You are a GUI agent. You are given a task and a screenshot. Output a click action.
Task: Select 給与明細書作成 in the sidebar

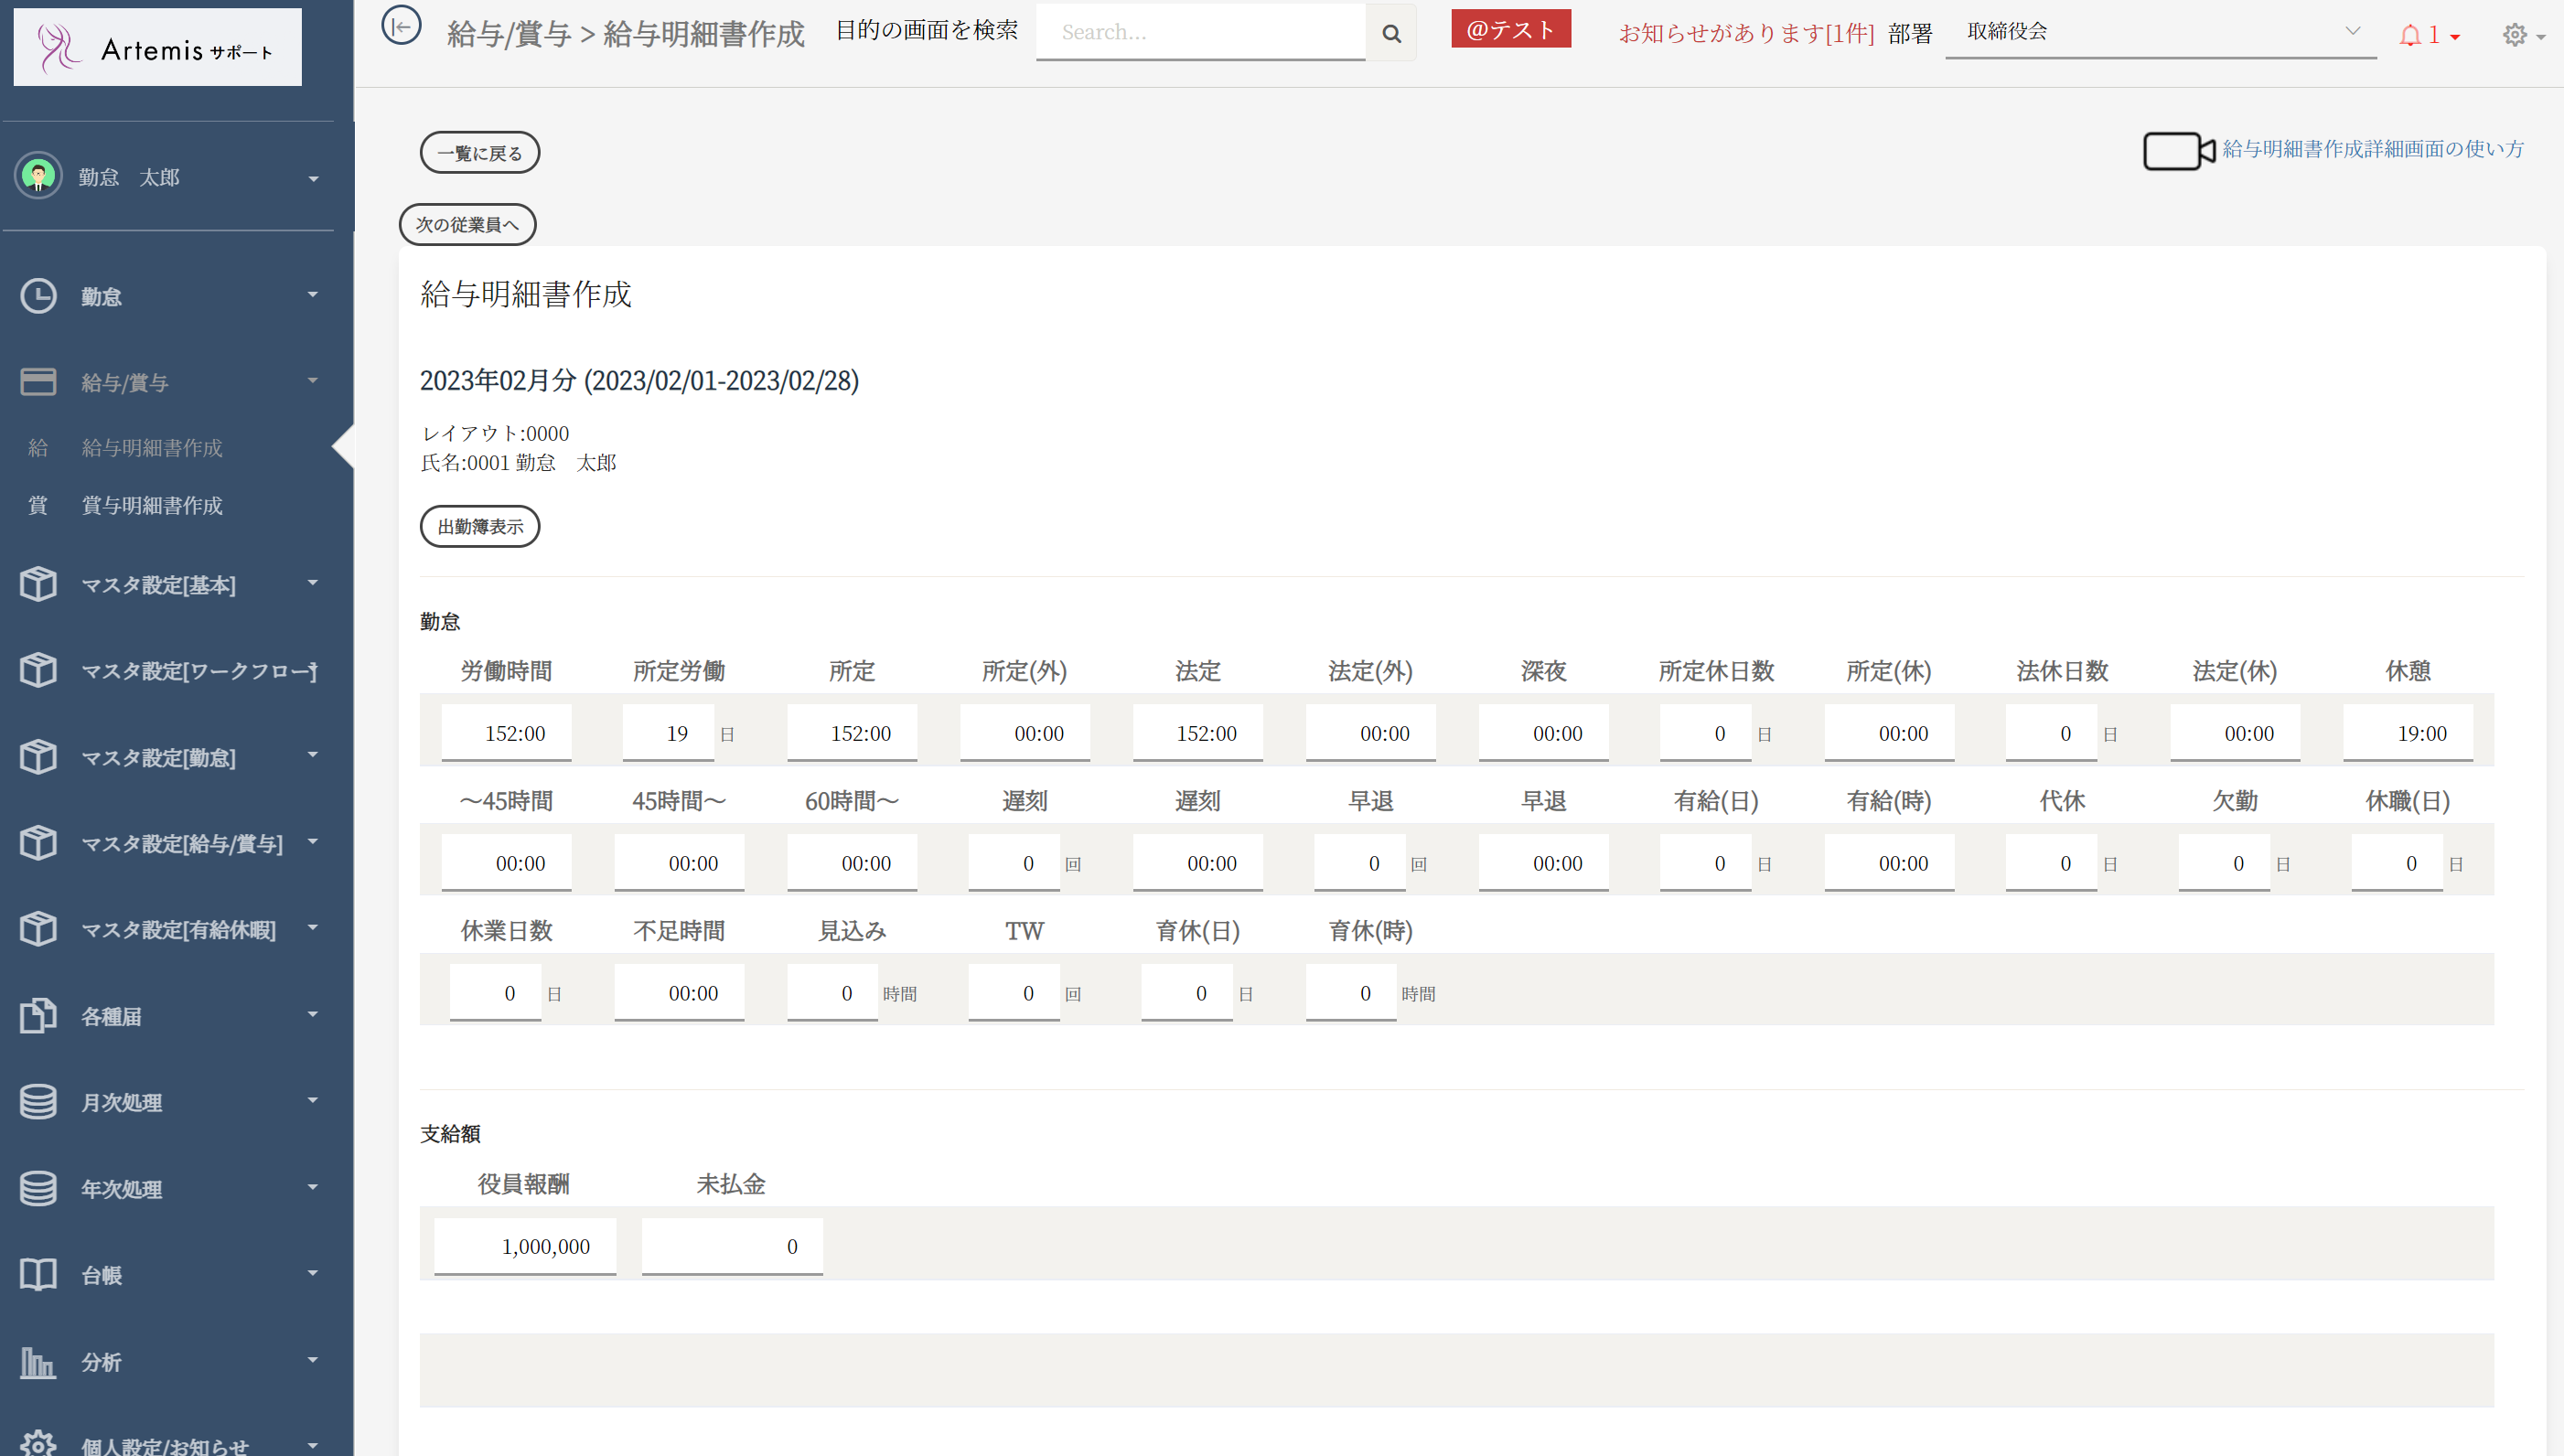(152, 447)
